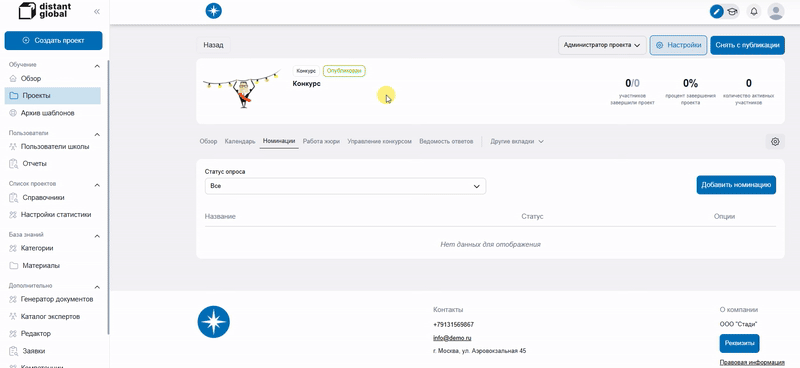This screenshot has height=368, width=800.
Task: Click the Опубликован status badge
Action: [x=344, y=71]
